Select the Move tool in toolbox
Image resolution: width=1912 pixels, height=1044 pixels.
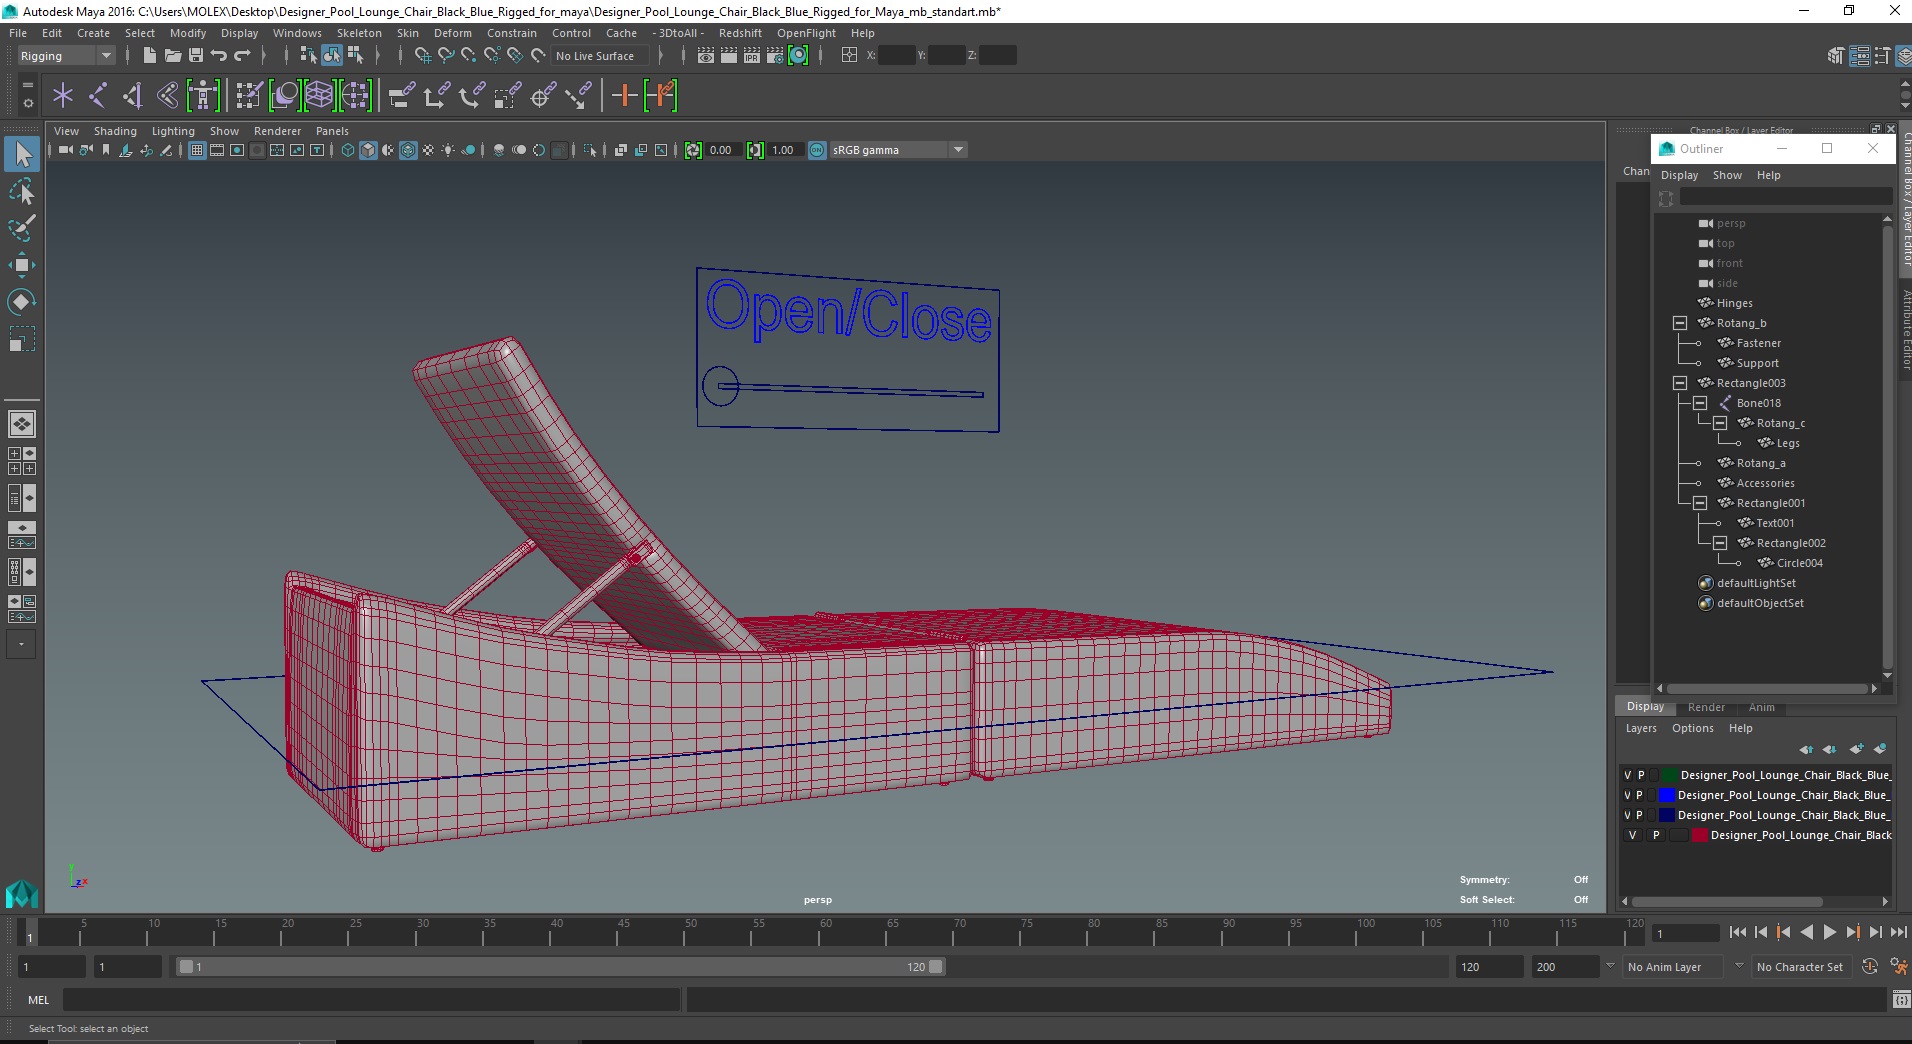(22, 265)
